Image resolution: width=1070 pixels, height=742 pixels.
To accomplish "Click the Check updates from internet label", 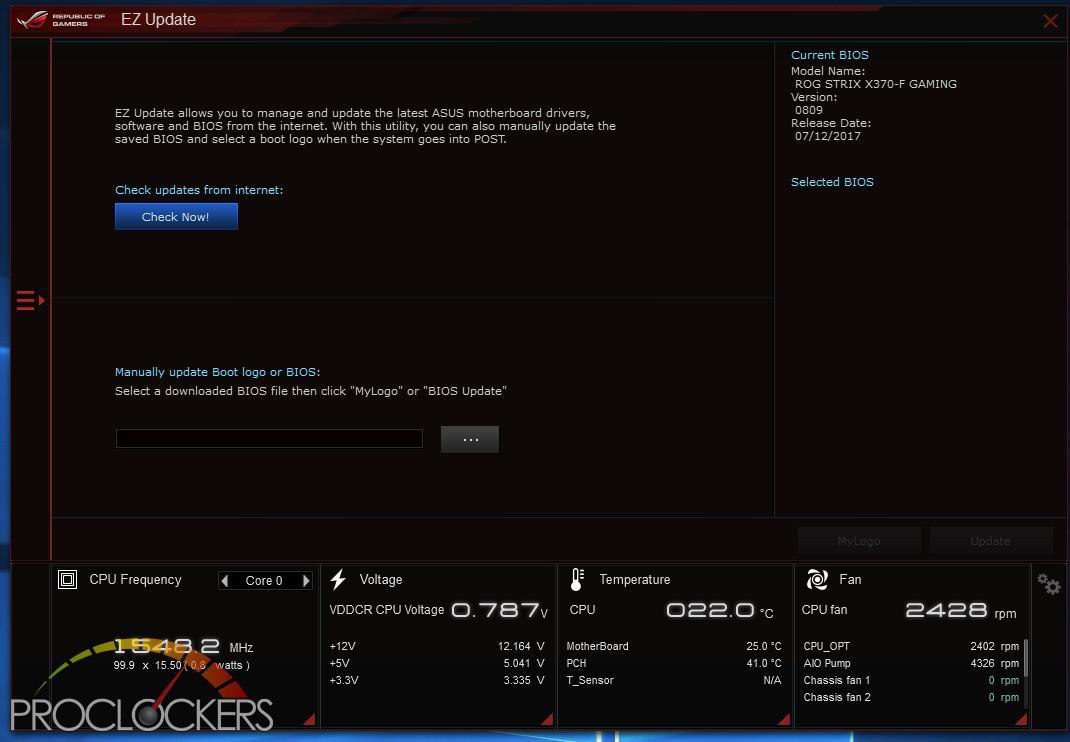I will click(199, 190).
